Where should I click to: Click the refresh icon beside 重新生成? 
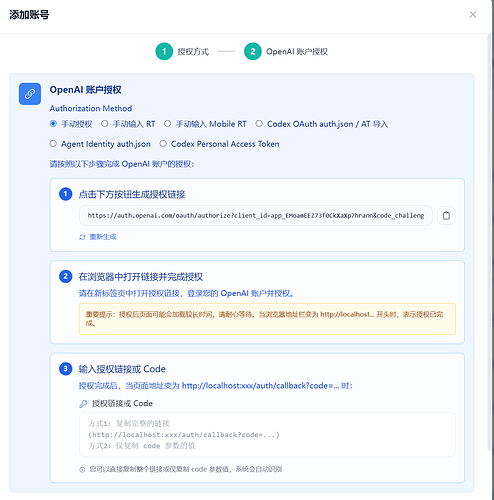tap(82, 237)
